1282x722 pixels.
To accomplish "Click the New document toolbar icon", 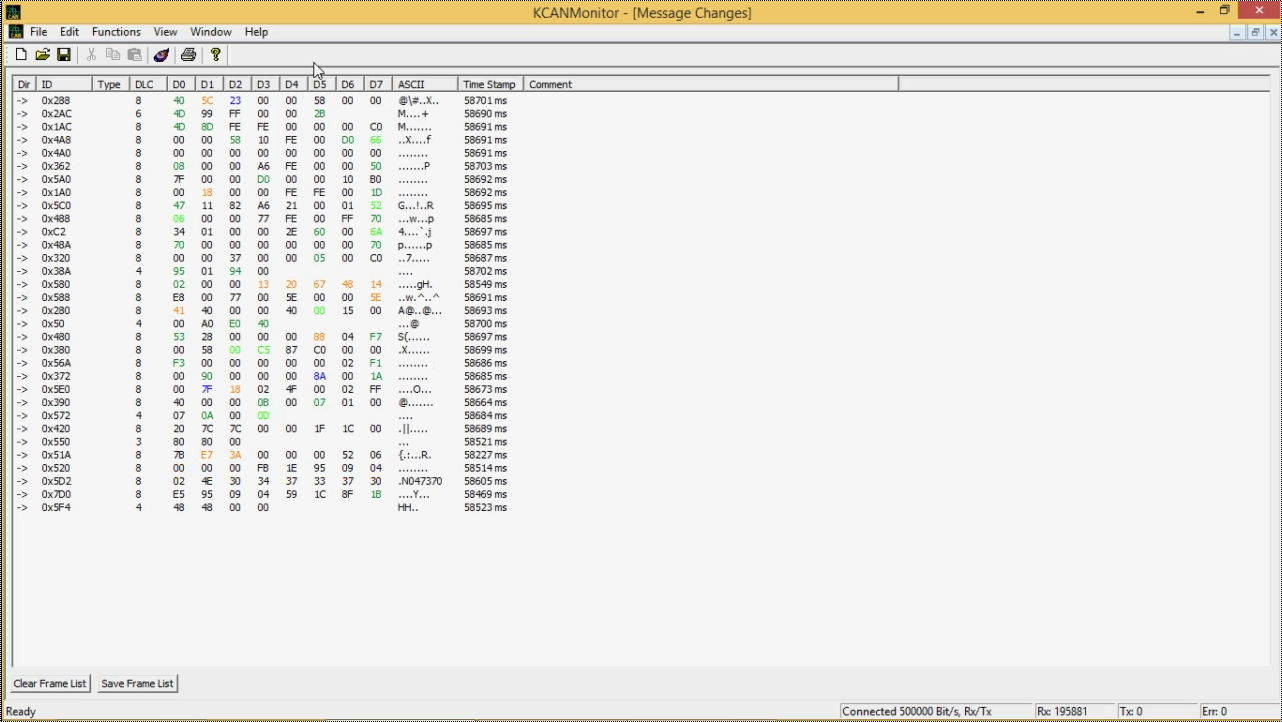I will pos(21,55).
